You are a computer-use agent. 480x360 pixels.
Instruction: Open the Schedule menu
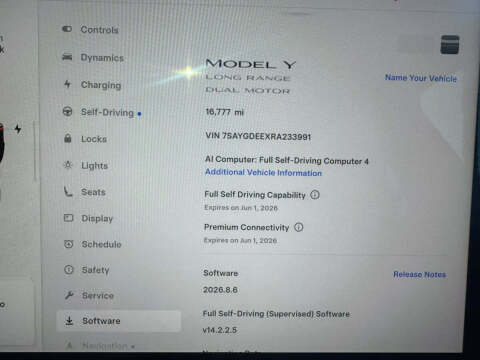[x=102, y=244]
